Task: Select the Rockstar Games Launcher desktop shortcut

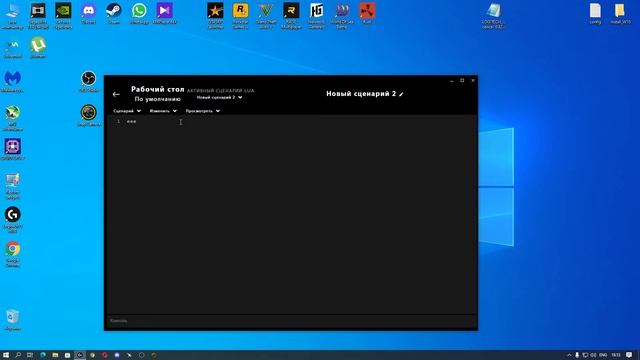Action: click(240, 16)
